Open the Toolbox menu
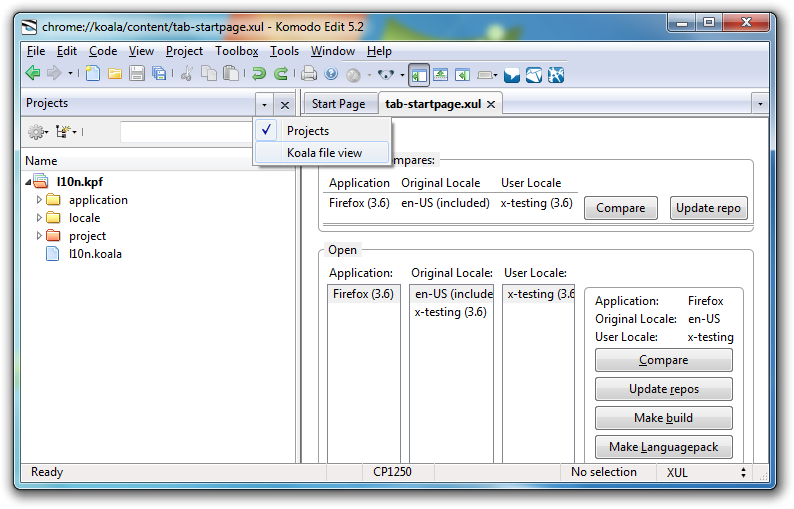This screenshot has width=794, height=509. (237, 51)
